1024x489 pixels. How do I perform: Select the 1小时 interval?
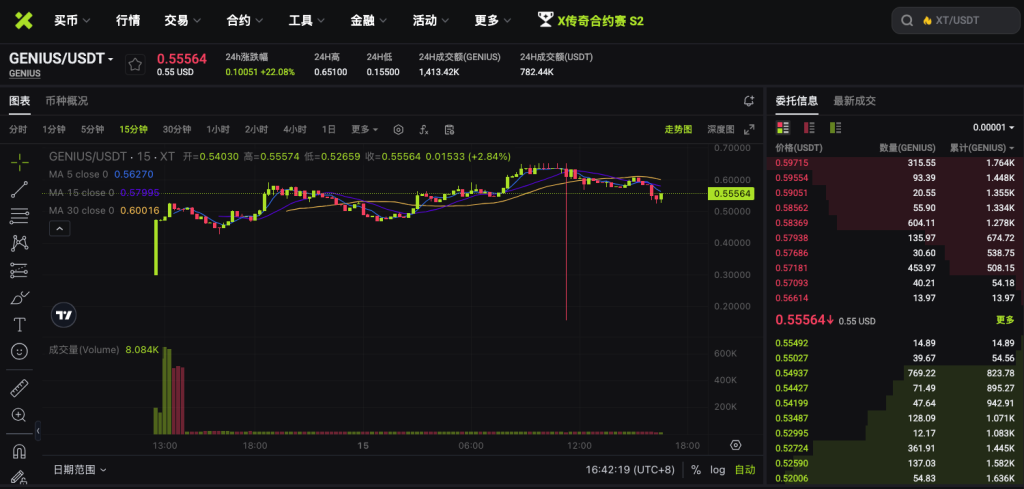pos(218,129)
